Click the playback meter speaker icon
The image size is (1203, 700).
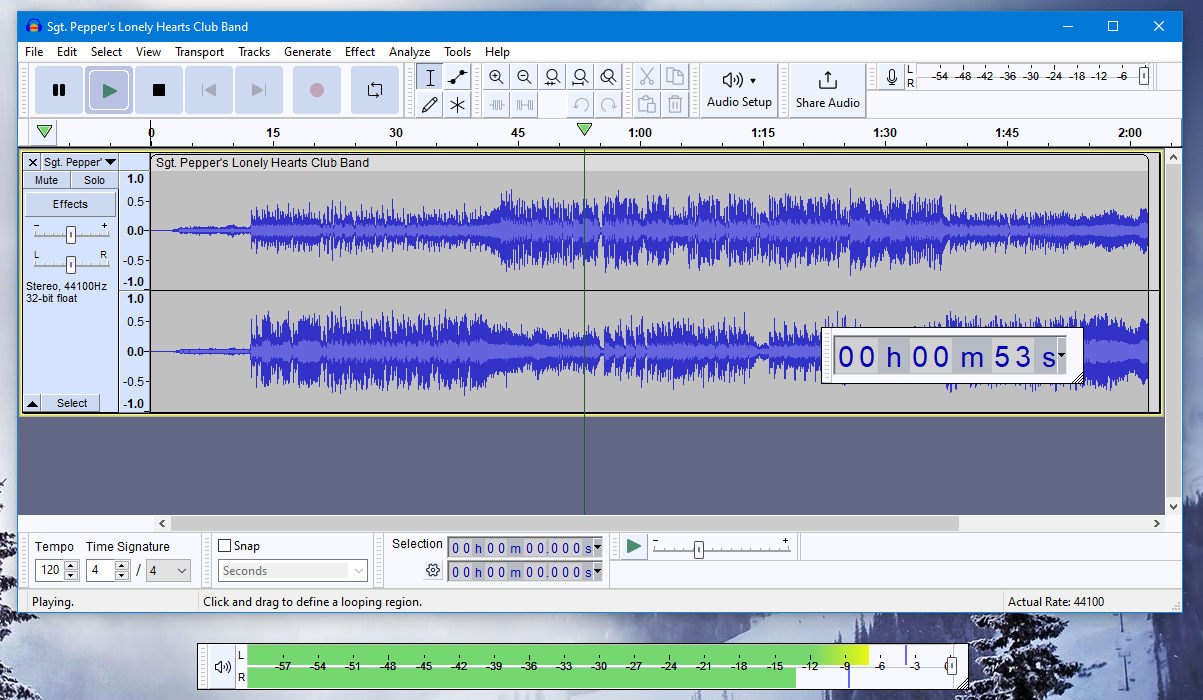click(x=223, y=667)
